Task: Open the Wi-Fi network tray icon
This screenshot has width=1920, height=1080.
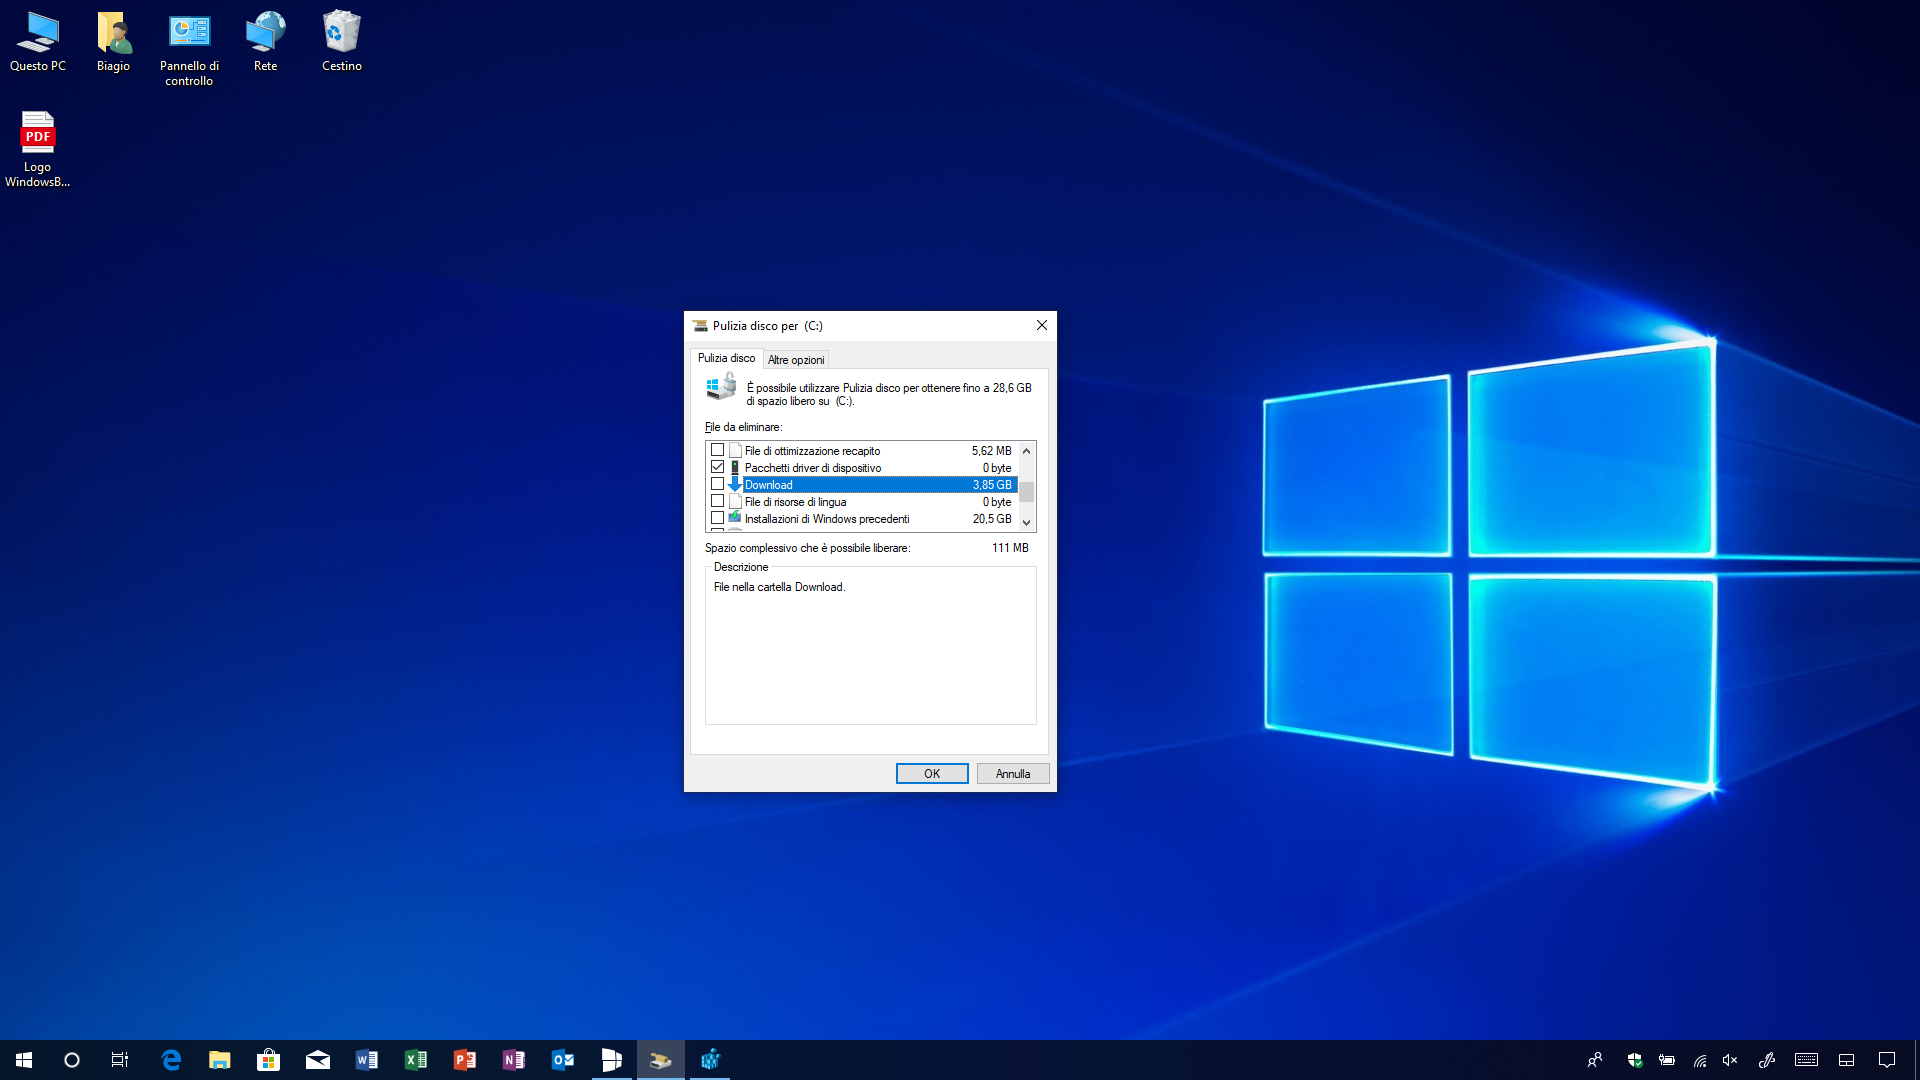Action: coord(1699,1060)
